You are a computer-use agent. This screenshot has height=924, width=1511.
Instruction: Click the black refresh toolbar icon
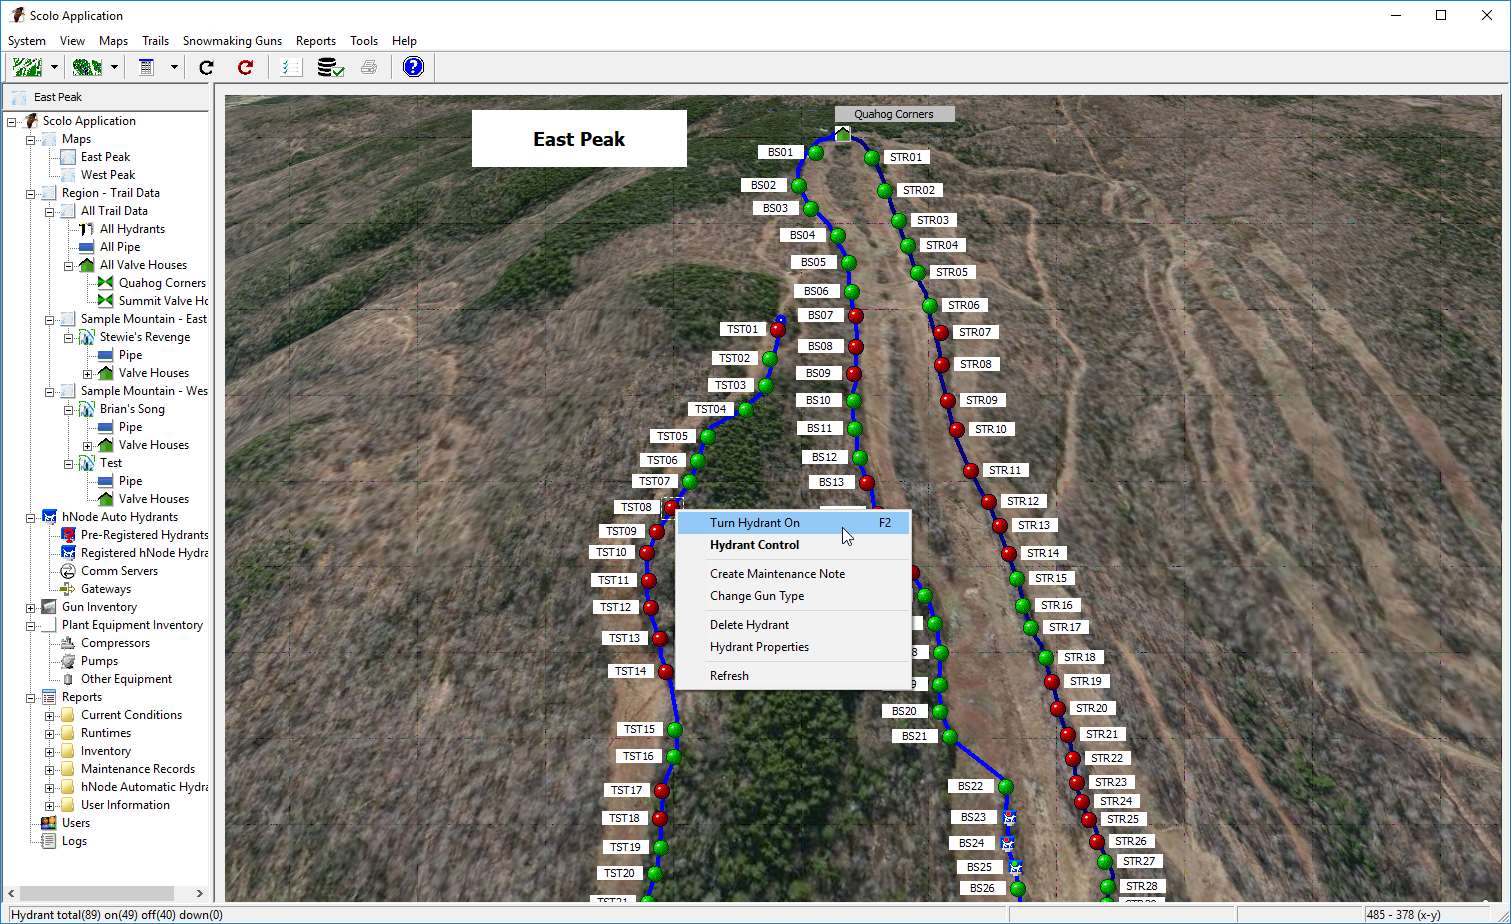[x=205, y=67]
